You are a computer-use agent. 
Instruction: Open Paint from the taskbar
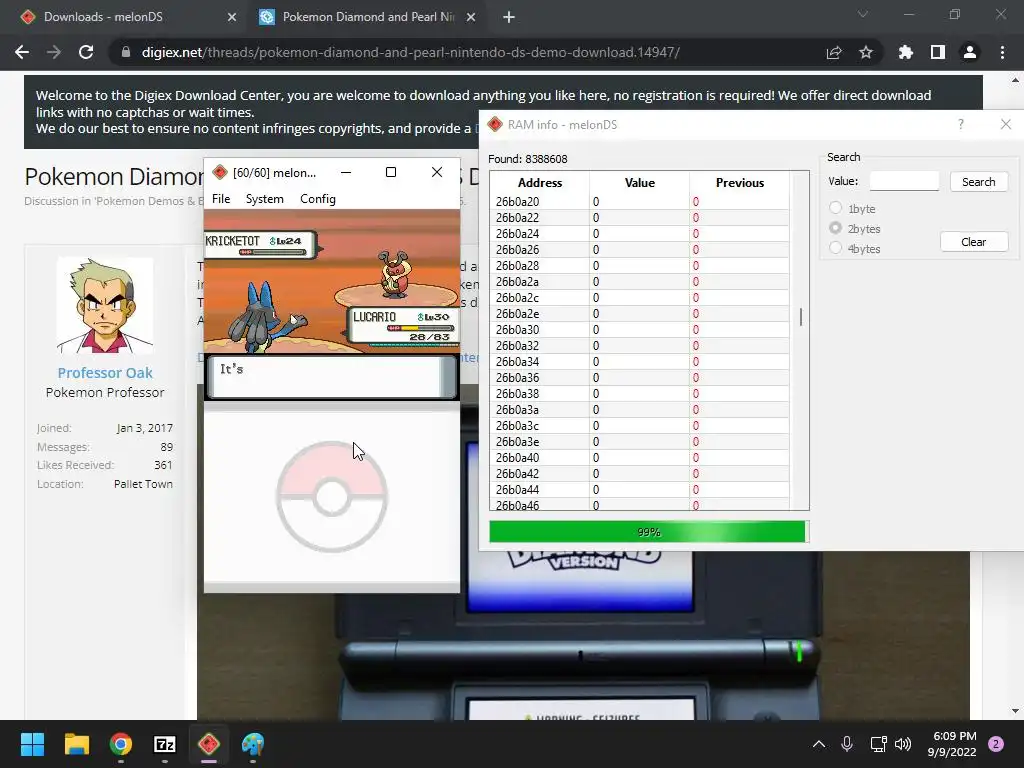pyautogui.click(x=253, y=744)
